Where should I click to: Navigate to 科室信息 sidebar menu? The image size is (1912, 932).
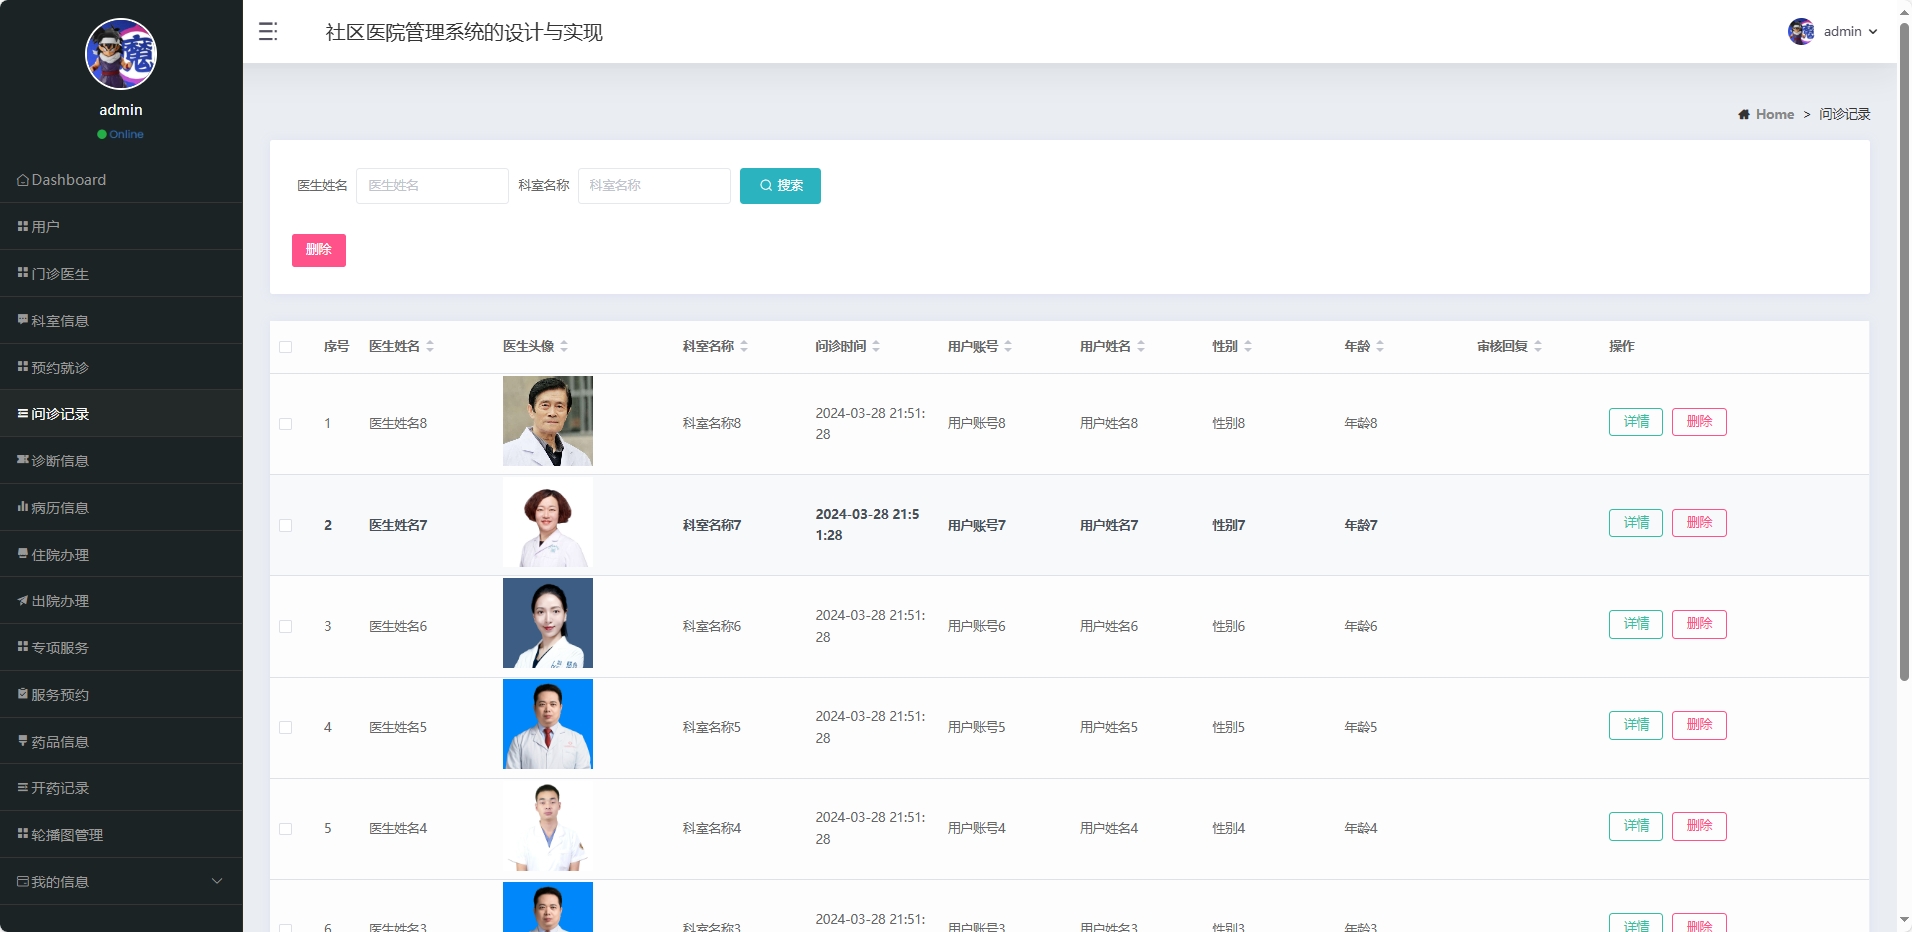(121, 320)
